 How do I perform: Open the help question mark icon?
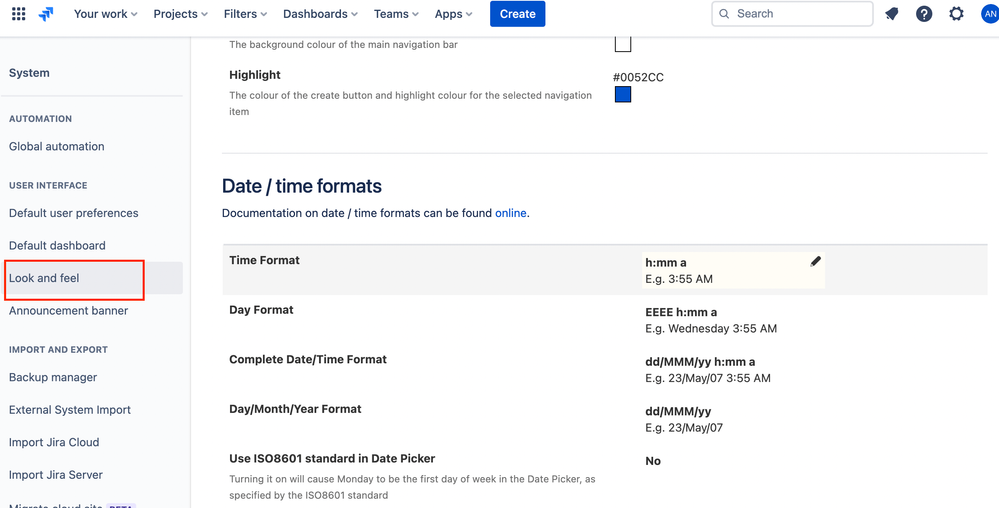(924, 14)
